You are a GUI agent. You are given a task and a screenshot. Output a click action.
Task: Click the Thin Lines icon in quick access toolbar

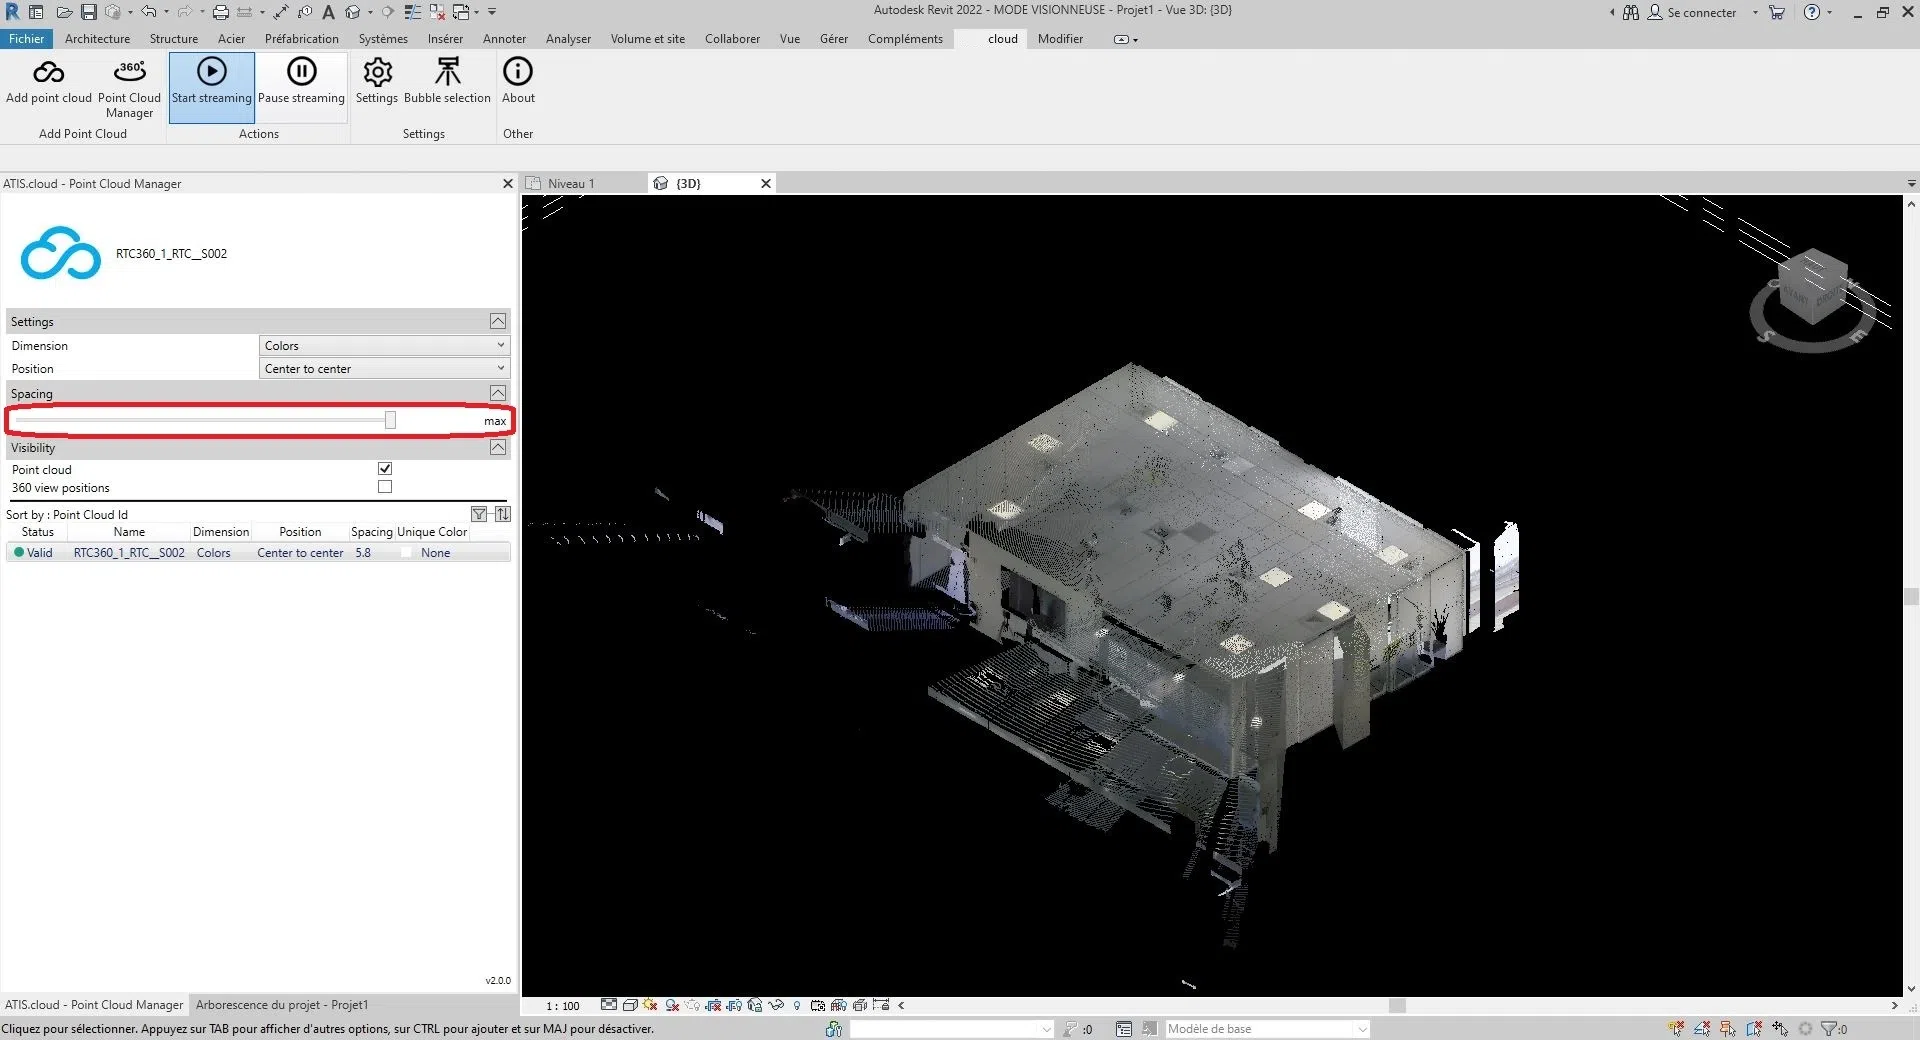(412, 12)
